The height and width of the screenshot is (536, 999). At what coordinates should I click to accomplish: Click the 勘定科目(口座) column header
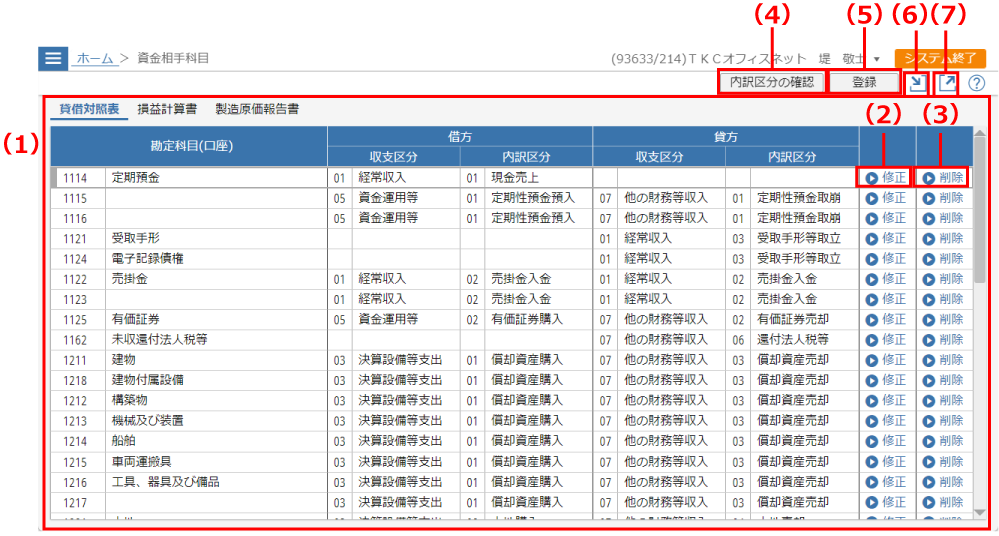tap(189, 147)
